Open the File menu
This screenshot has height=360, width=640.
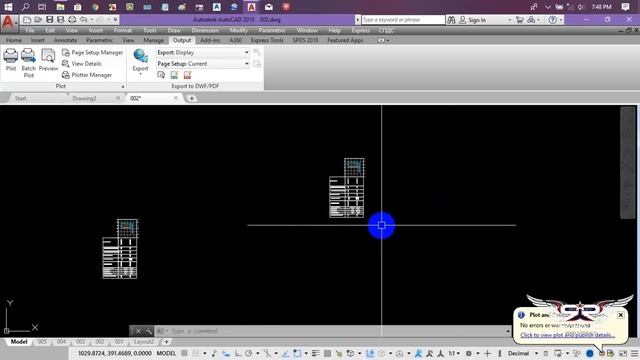pyautogui.click(x=30, y=31)
